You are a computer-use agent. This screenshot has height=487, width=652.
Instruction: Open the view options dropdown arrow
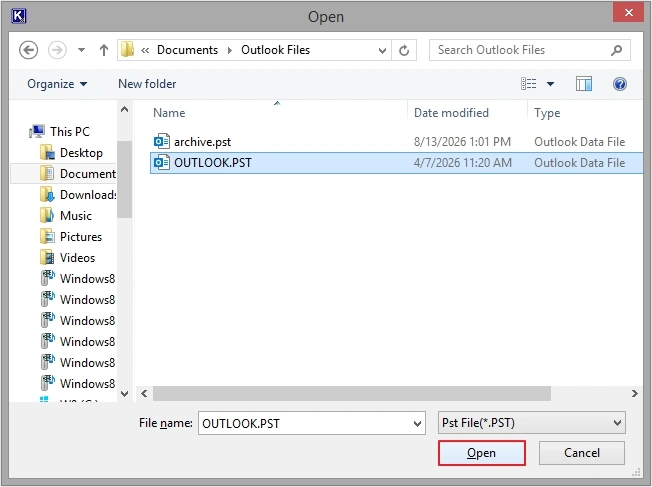tap(550, 84)
